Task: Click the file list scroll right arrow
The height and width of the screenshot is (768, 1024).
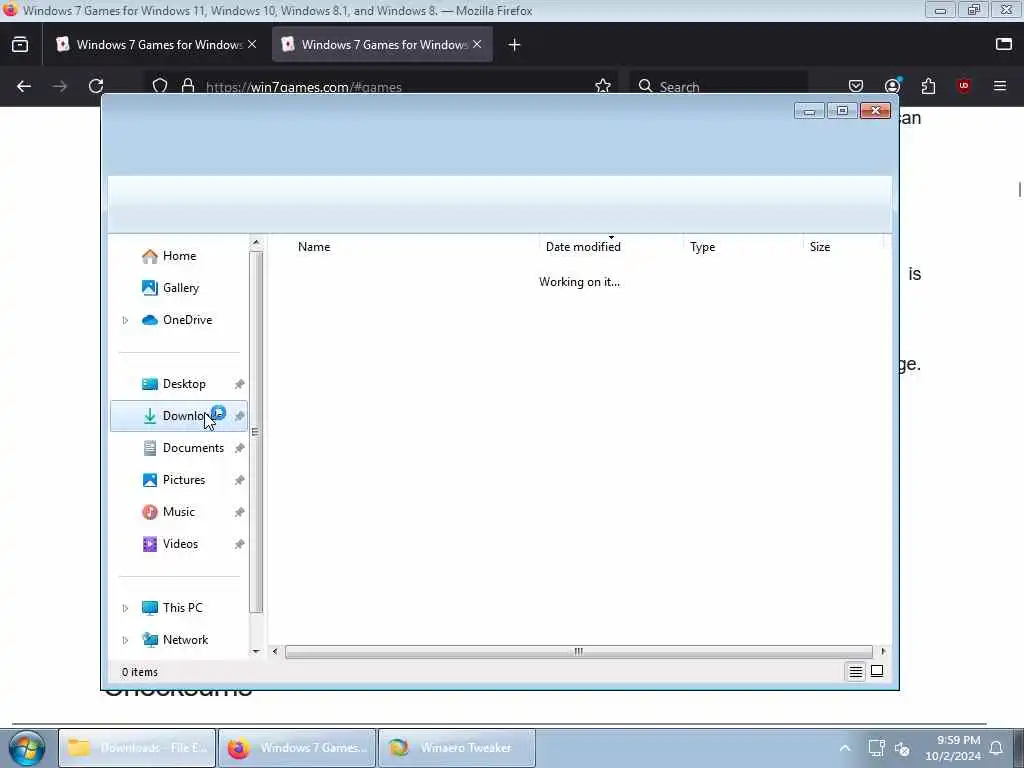Action: [x=883, y=652]
